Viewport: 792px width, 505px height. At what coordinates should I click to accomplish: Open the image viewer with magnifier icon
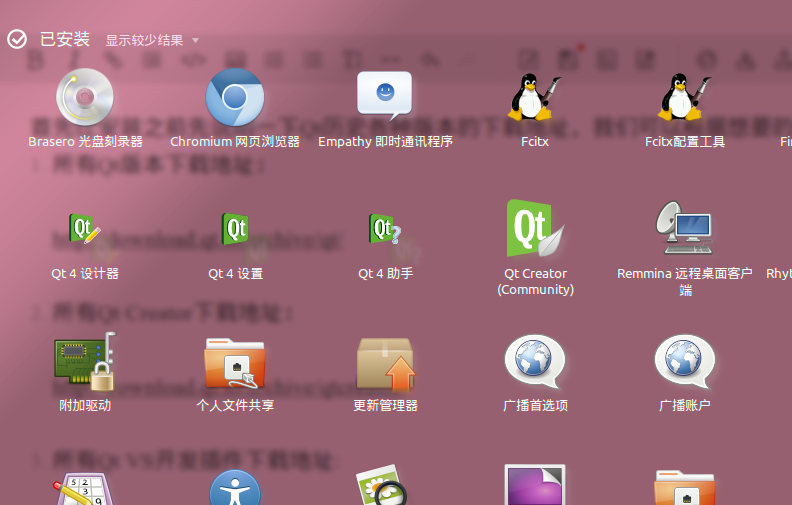click(x=382, y=486)
